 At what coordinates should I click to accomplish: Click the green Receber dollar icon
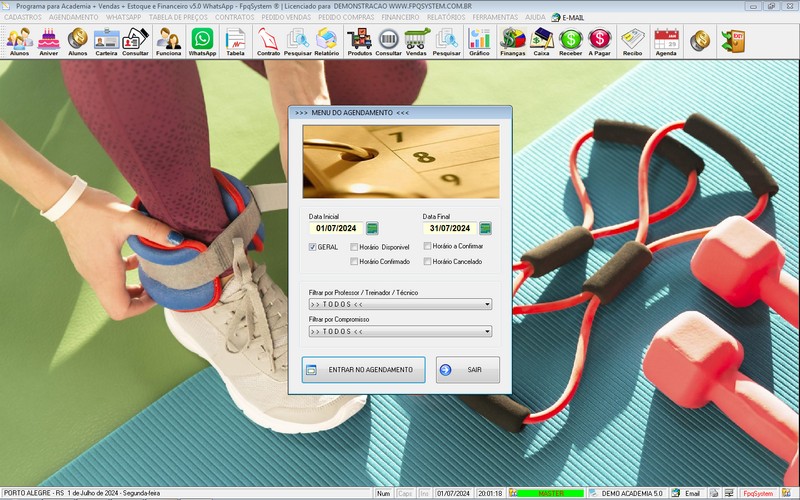[570, 41]
